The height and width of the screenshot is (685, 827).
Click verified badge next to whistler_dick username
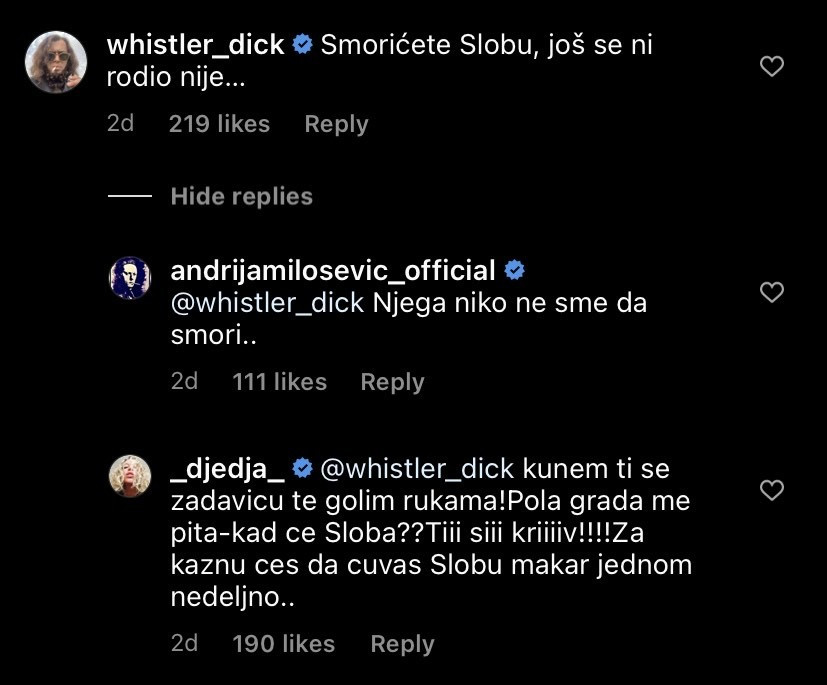point(303,45)
